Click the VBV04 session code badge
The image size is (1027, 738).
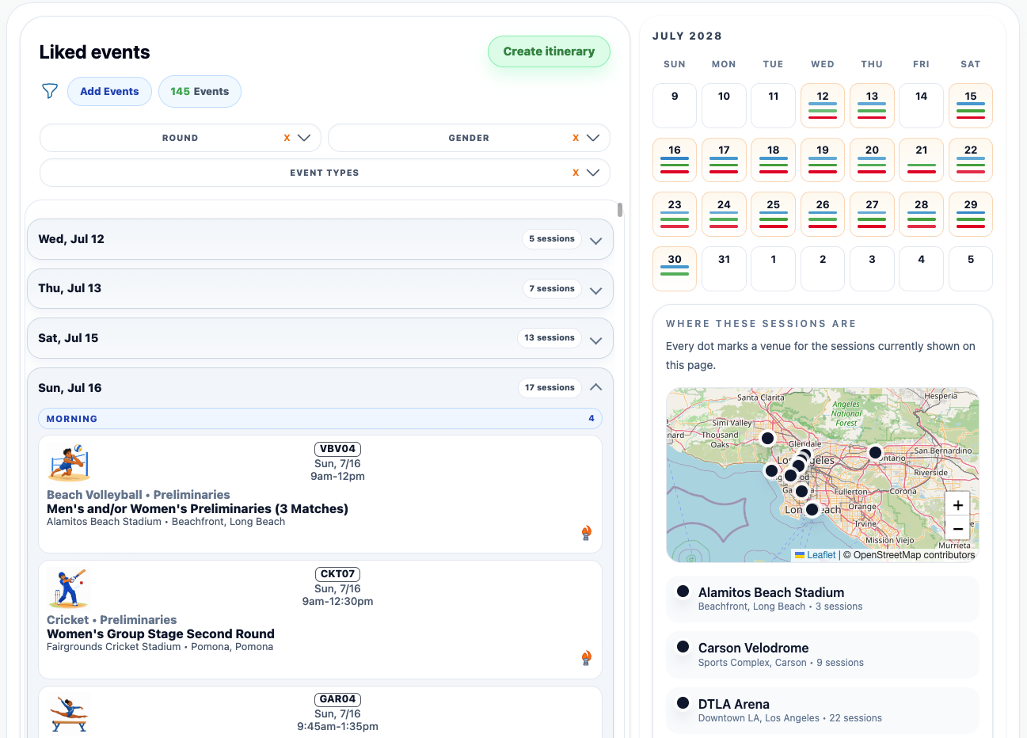point(337,449)
